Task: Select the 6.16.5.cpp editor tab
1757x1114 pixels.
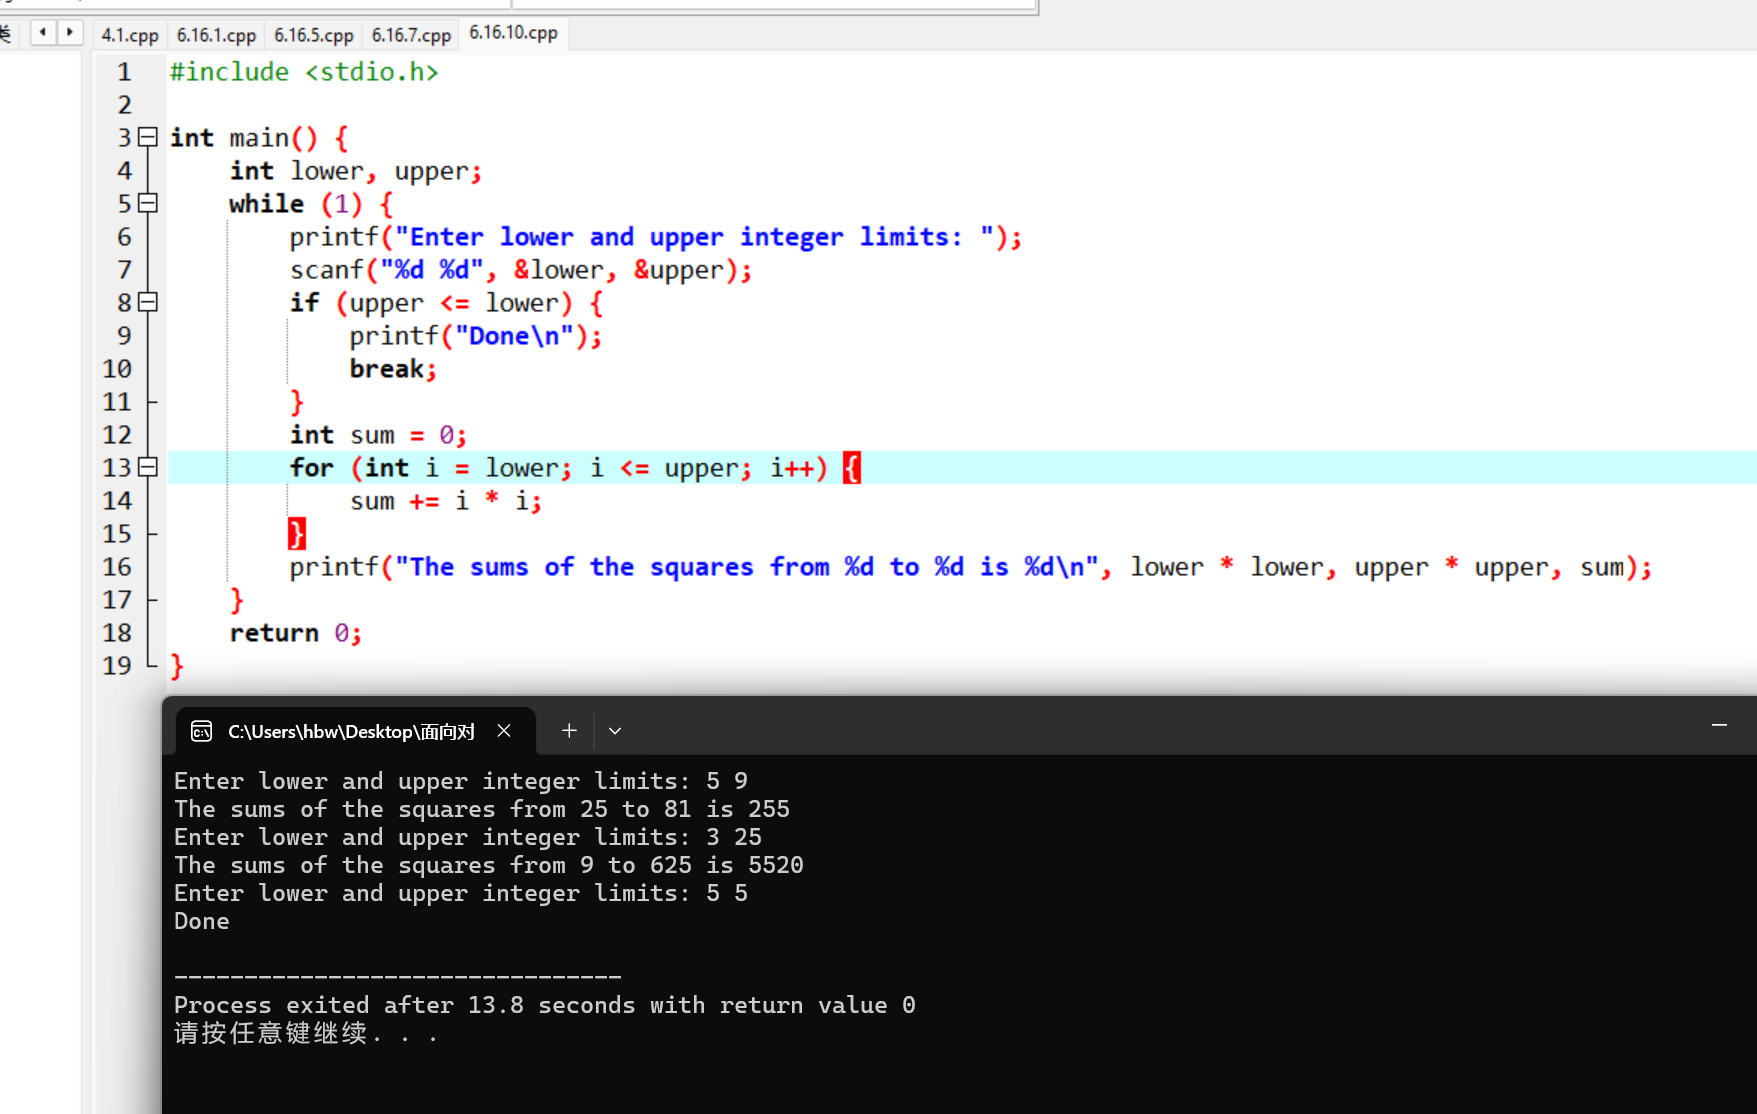Action: 314,35
